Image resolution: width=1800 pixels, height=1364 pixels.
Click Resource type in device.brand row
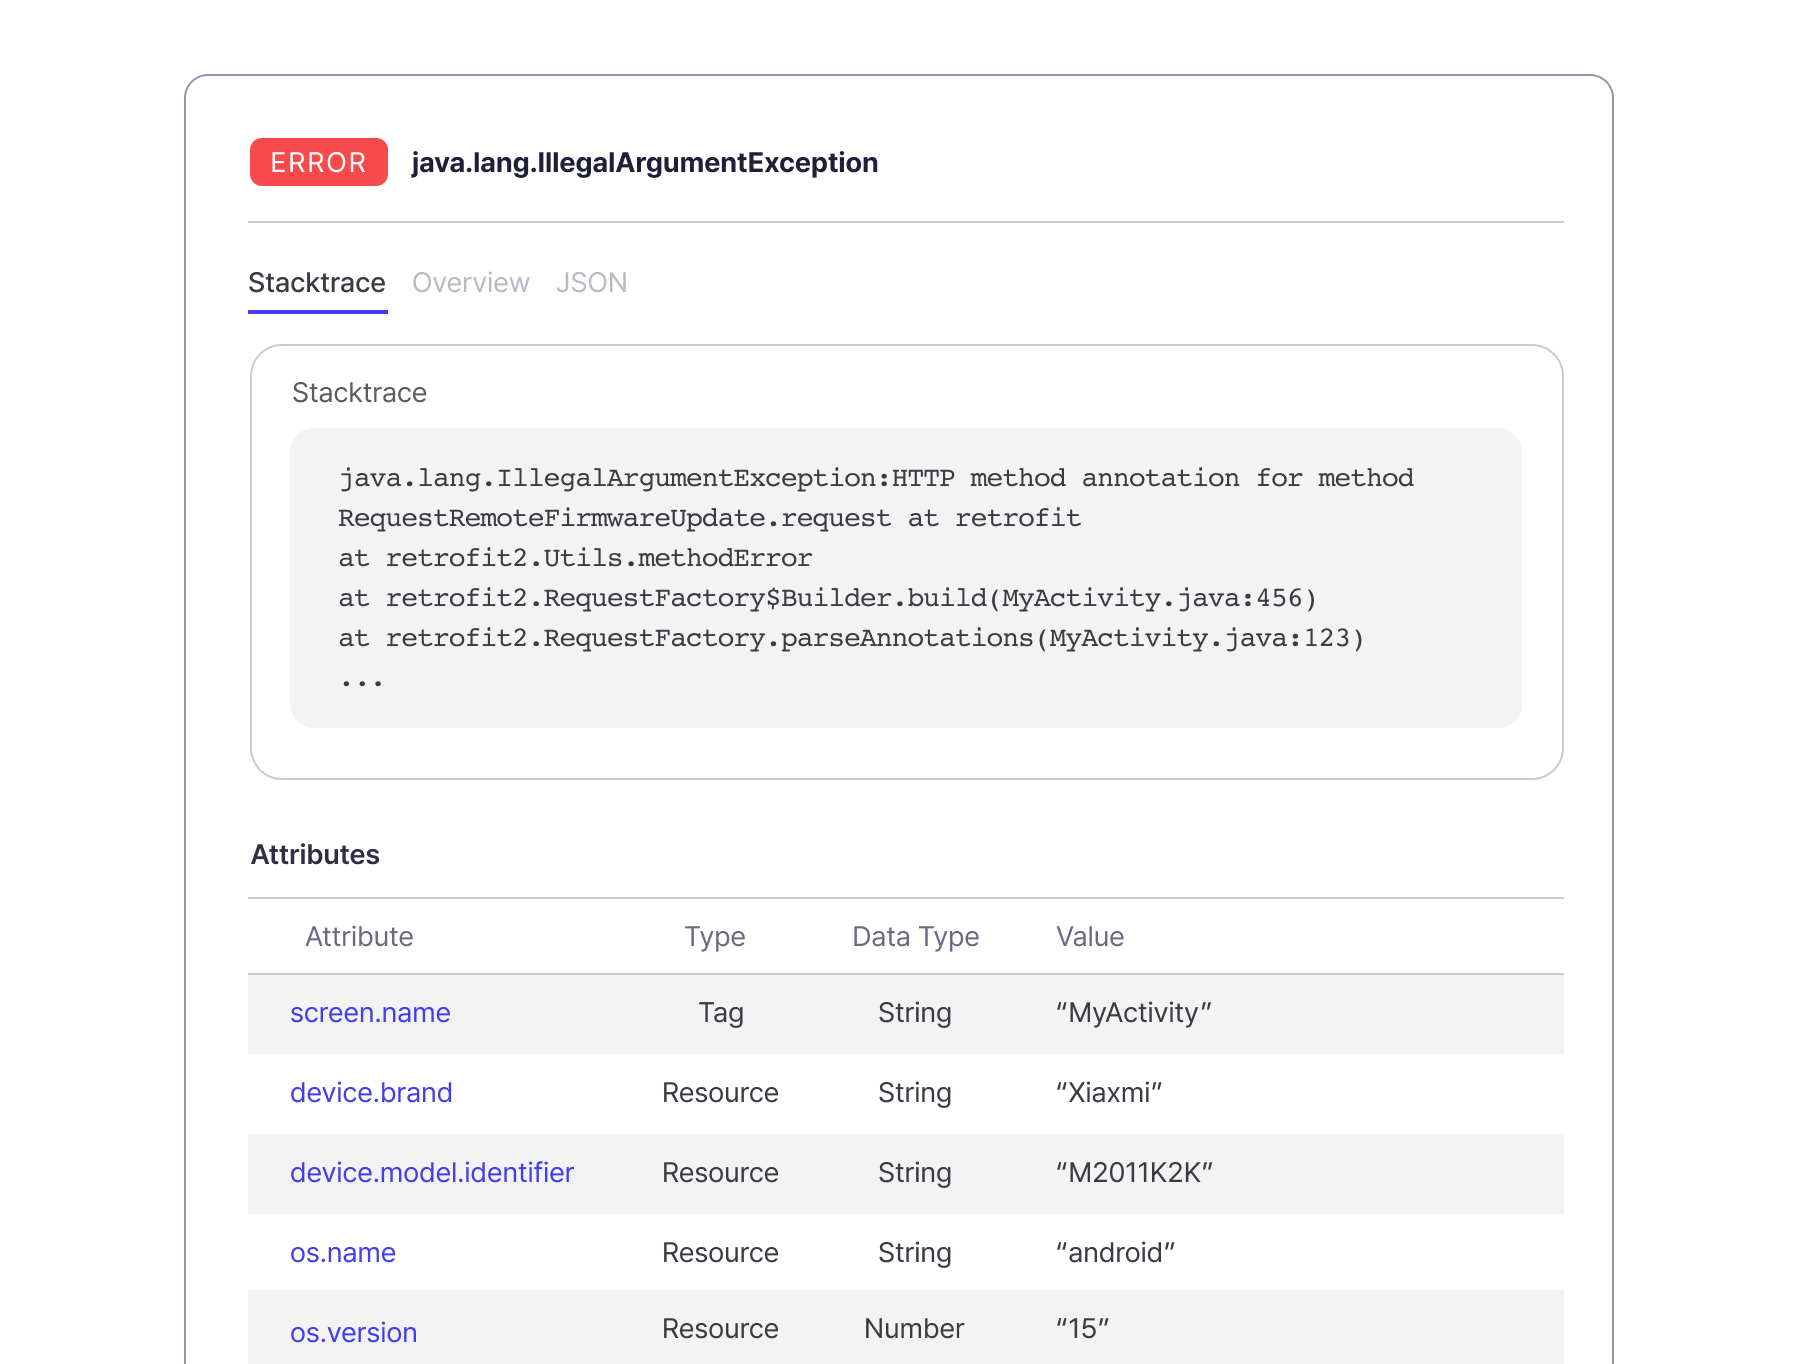(x=720, y=1093)
